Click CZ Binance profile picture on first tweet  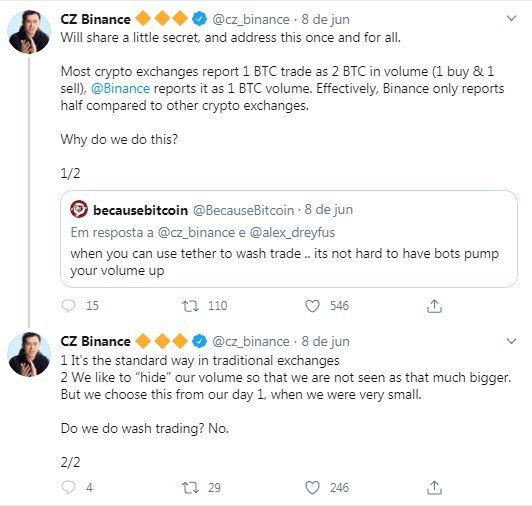[29, 32]
